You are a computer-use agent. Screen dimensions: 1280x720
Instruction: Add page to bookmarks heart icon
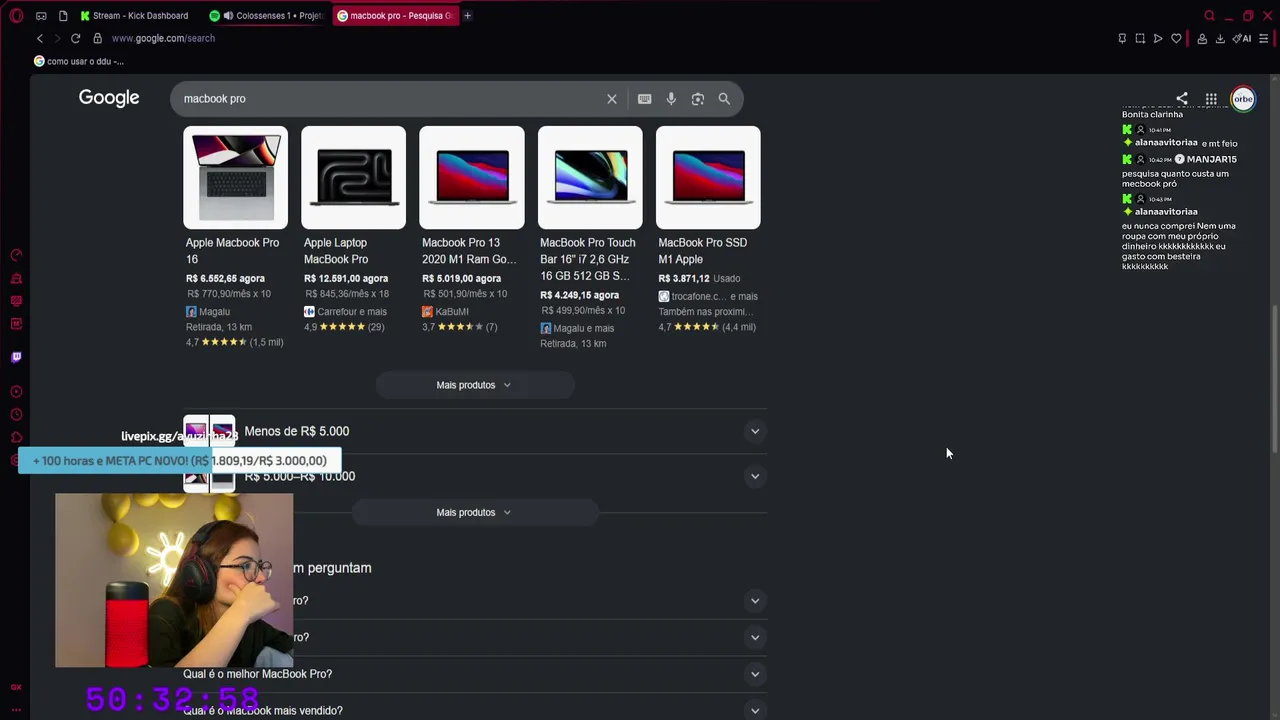(x=1176, y=38)
